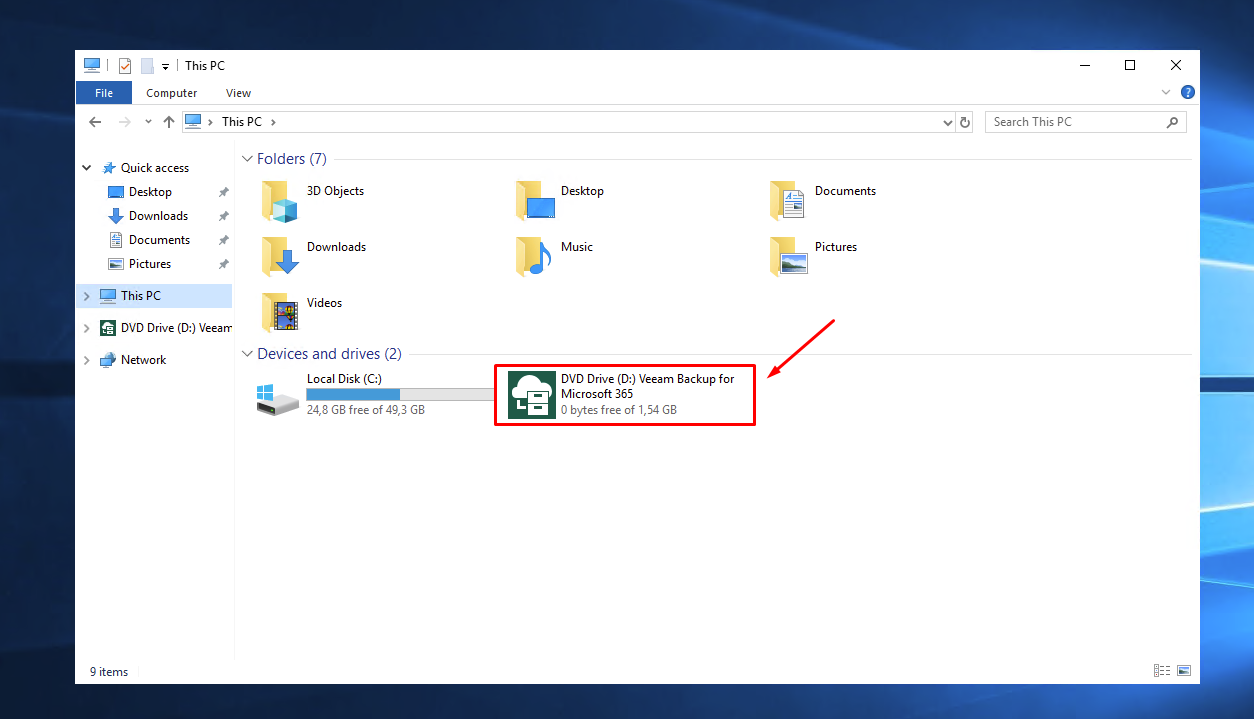Switch to Details view in status bar

(1162, 671)
